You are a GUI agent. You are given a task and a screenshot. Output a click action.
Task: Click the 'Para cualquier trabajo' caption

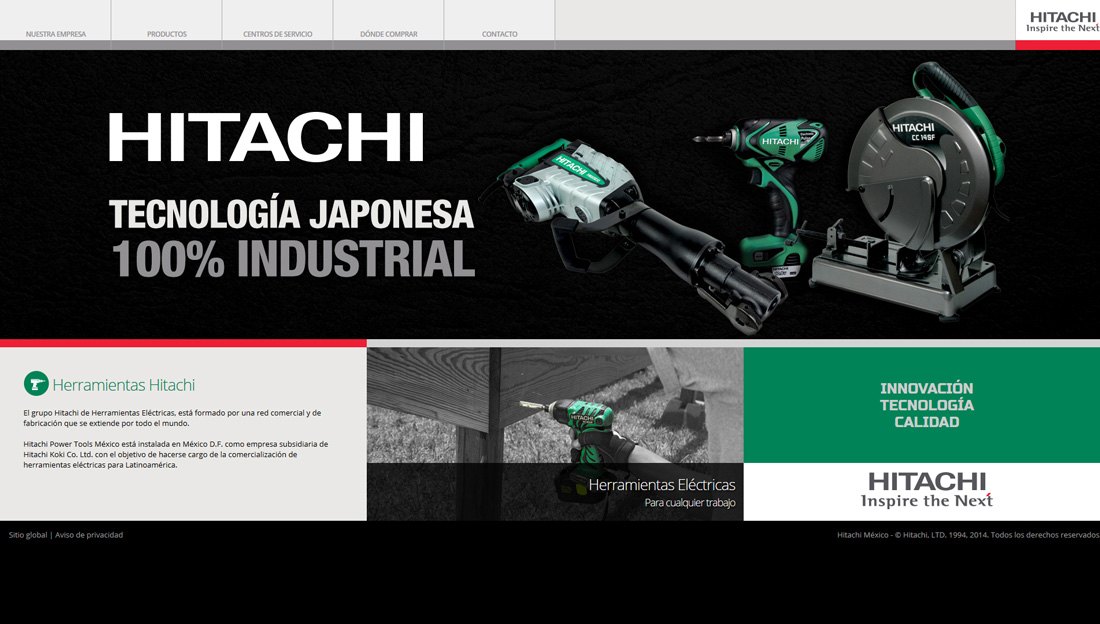(690, 503)
